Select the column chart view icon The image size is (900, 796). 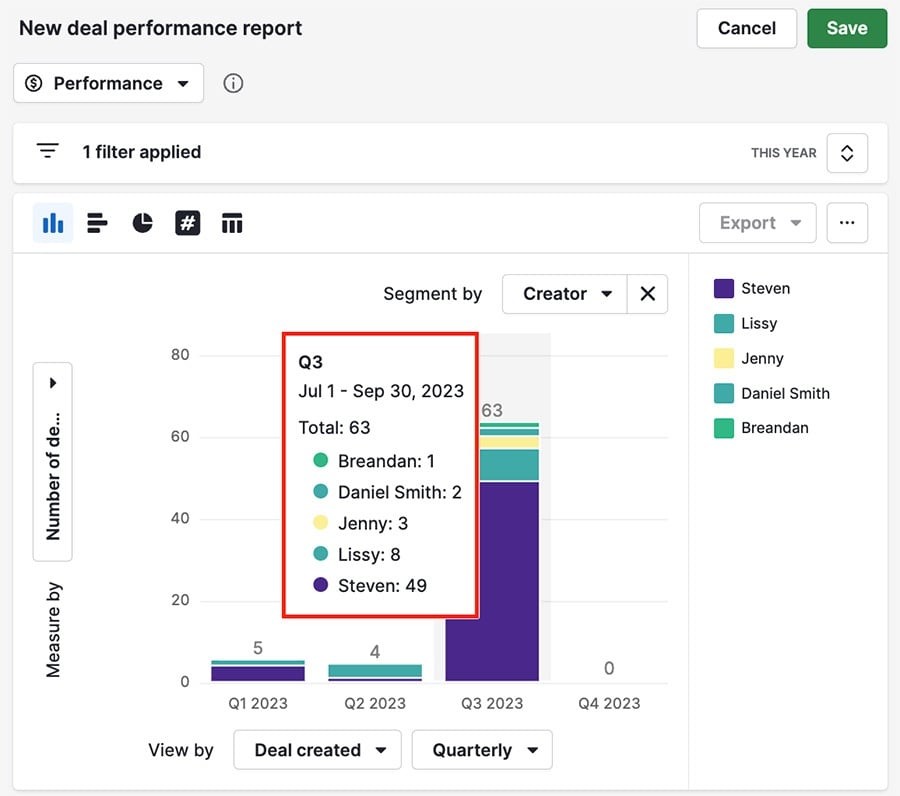52,222
